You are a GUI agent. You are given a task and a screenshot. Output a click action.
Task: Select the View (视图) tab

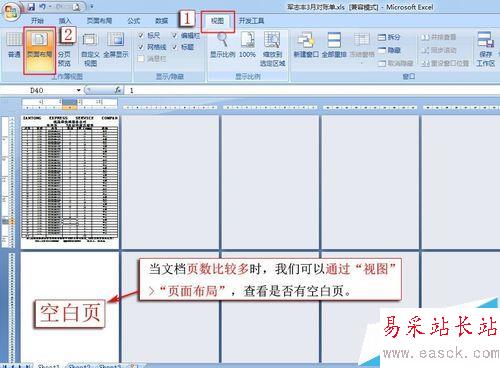coord(217,21)
